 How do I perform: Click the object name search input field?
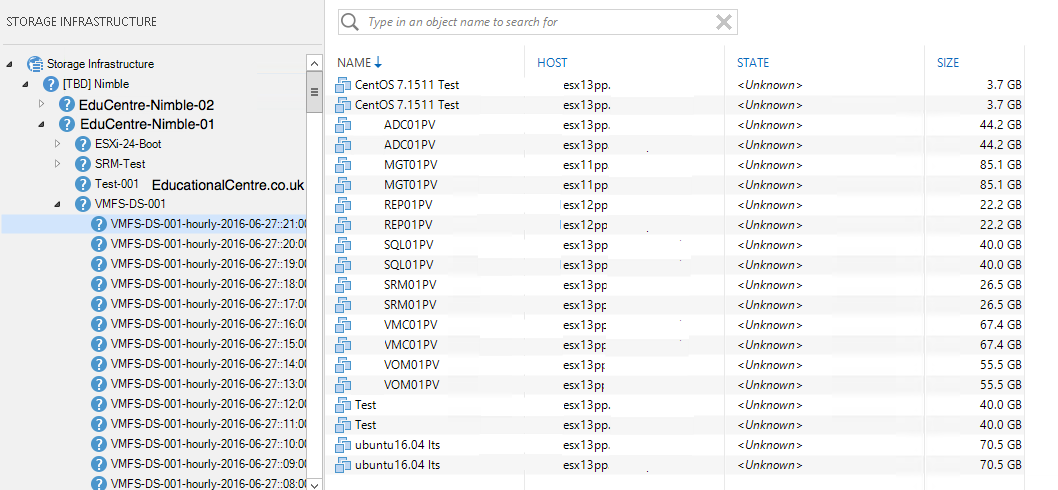click(x=537, y=22)
